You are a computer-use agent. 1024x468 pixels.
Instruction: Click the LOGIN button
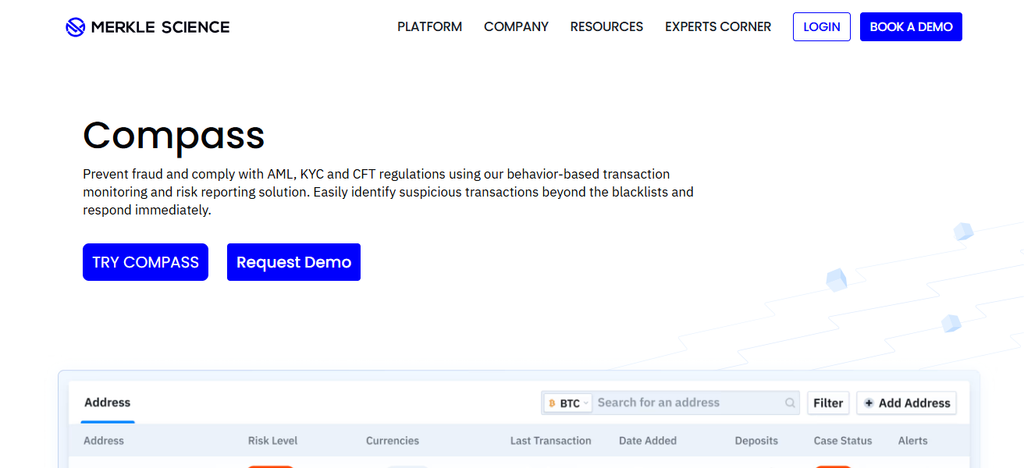(x=822, y=27)
